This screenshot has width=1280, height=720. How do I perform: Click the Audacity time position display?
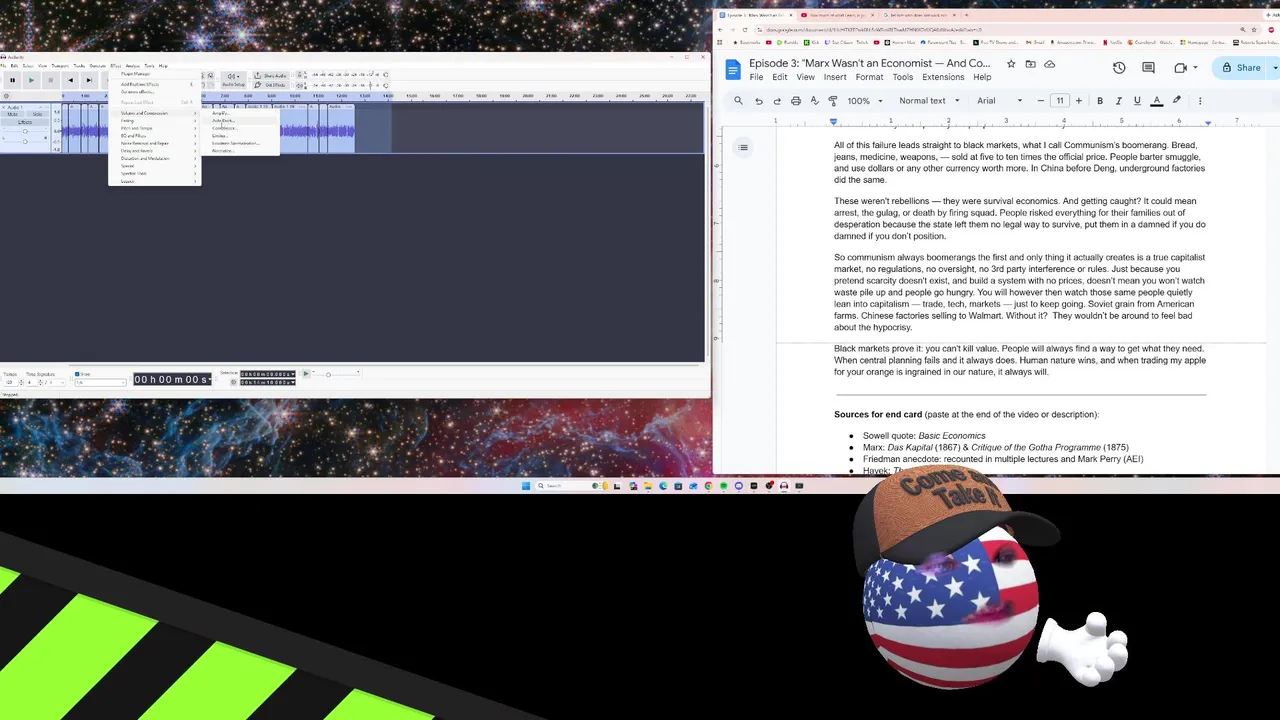pos(172,380)
